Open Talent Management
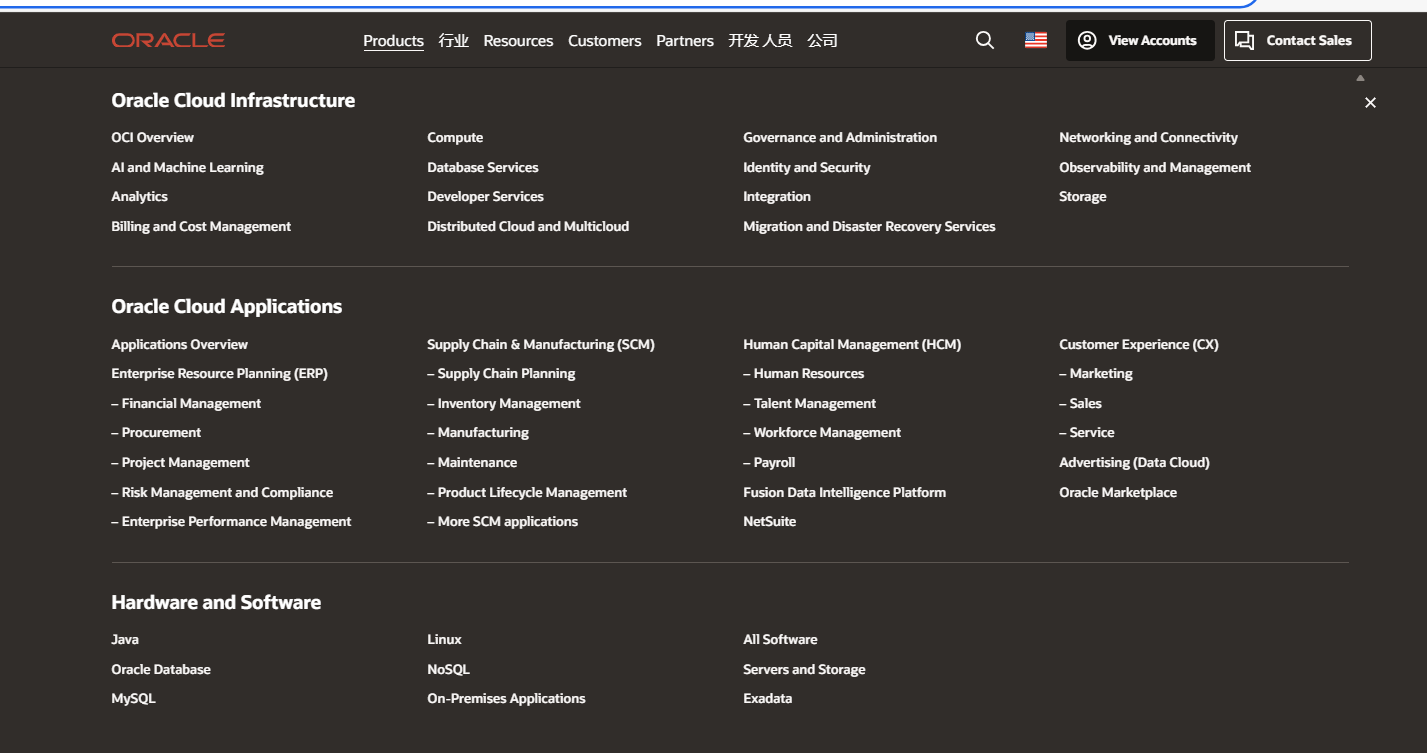This screenshot has width=1427, height=753. pyautogui.click(x=810, y=404)
